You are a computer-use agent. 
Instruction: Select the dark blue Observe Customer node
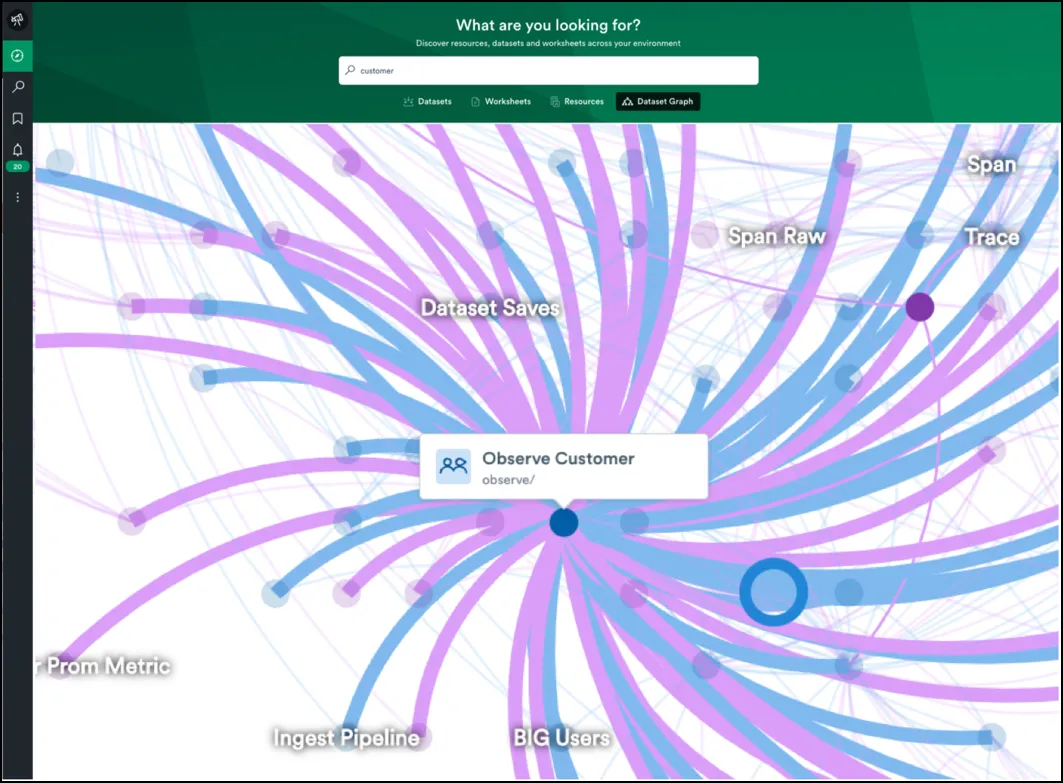563,523
